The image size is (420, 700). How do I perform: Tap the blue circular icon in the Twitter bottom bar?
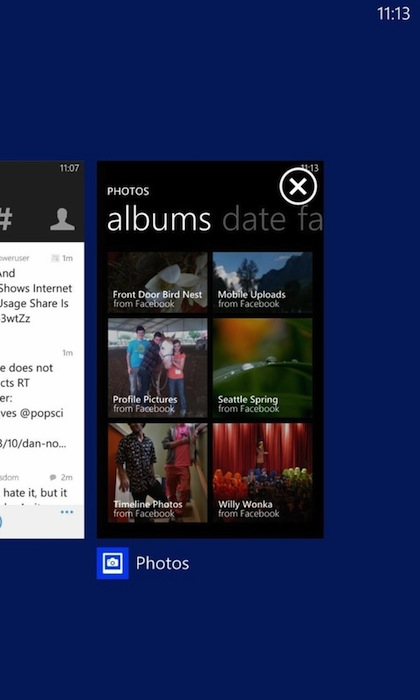tap(1, 521)
